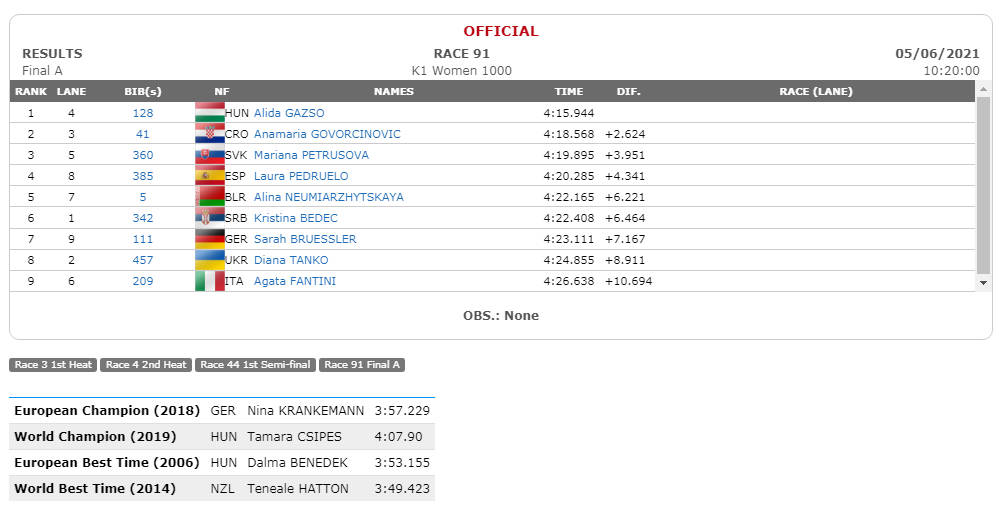Click the scrollbar down arrow in results
Screen dimensions: 1000x525
point(983,283)
